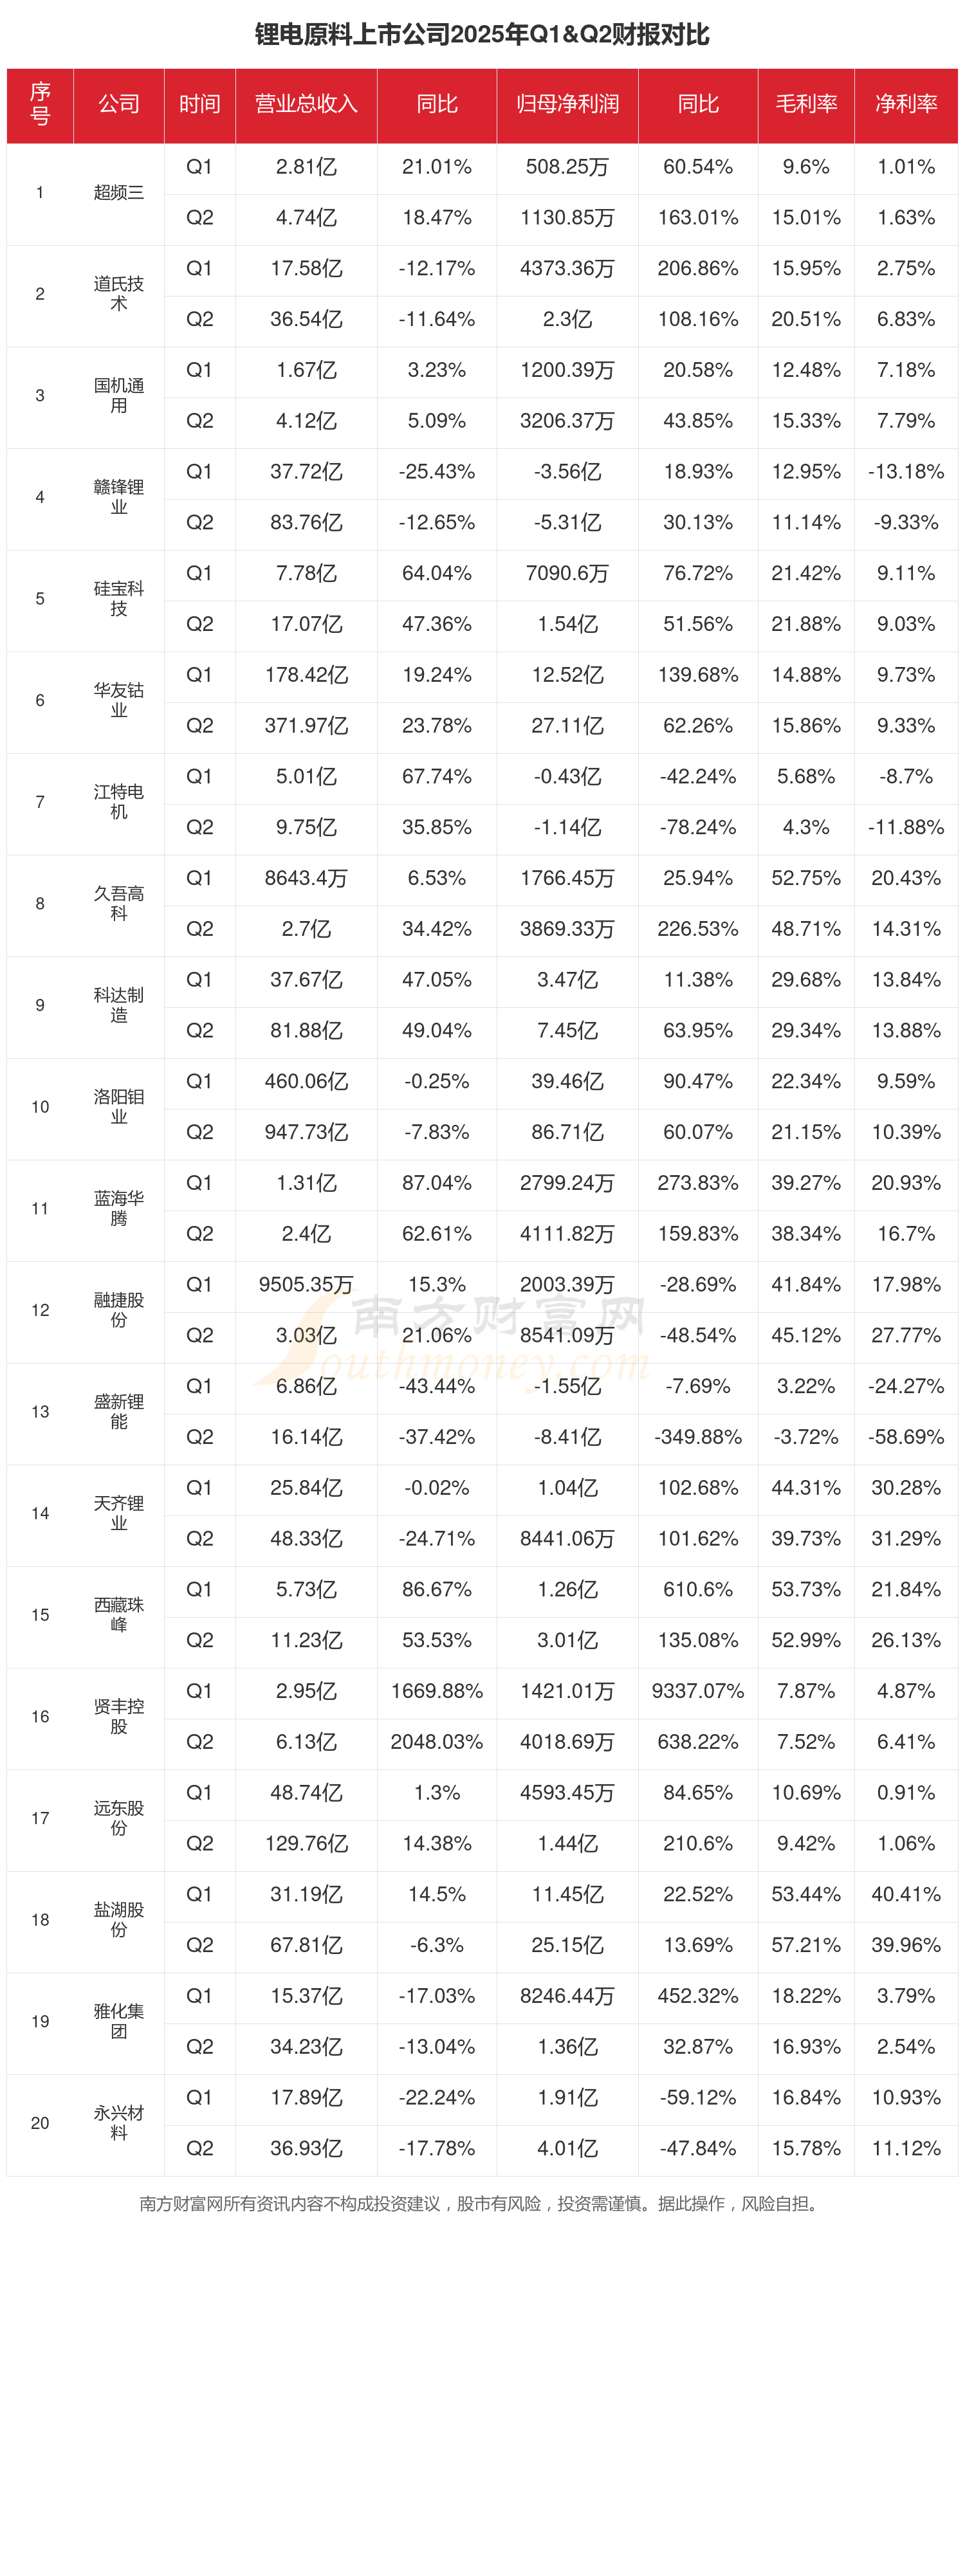The image size is (965, 2576).
Task: Select the company name 赣锋锂业
Action: pos(119,497)
